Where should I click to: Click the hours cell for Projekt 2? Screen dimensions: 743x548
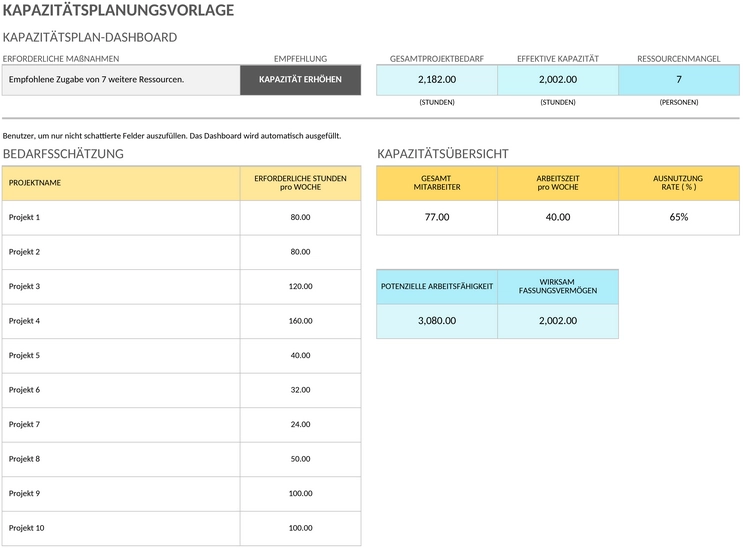click(x=300, y=252)
